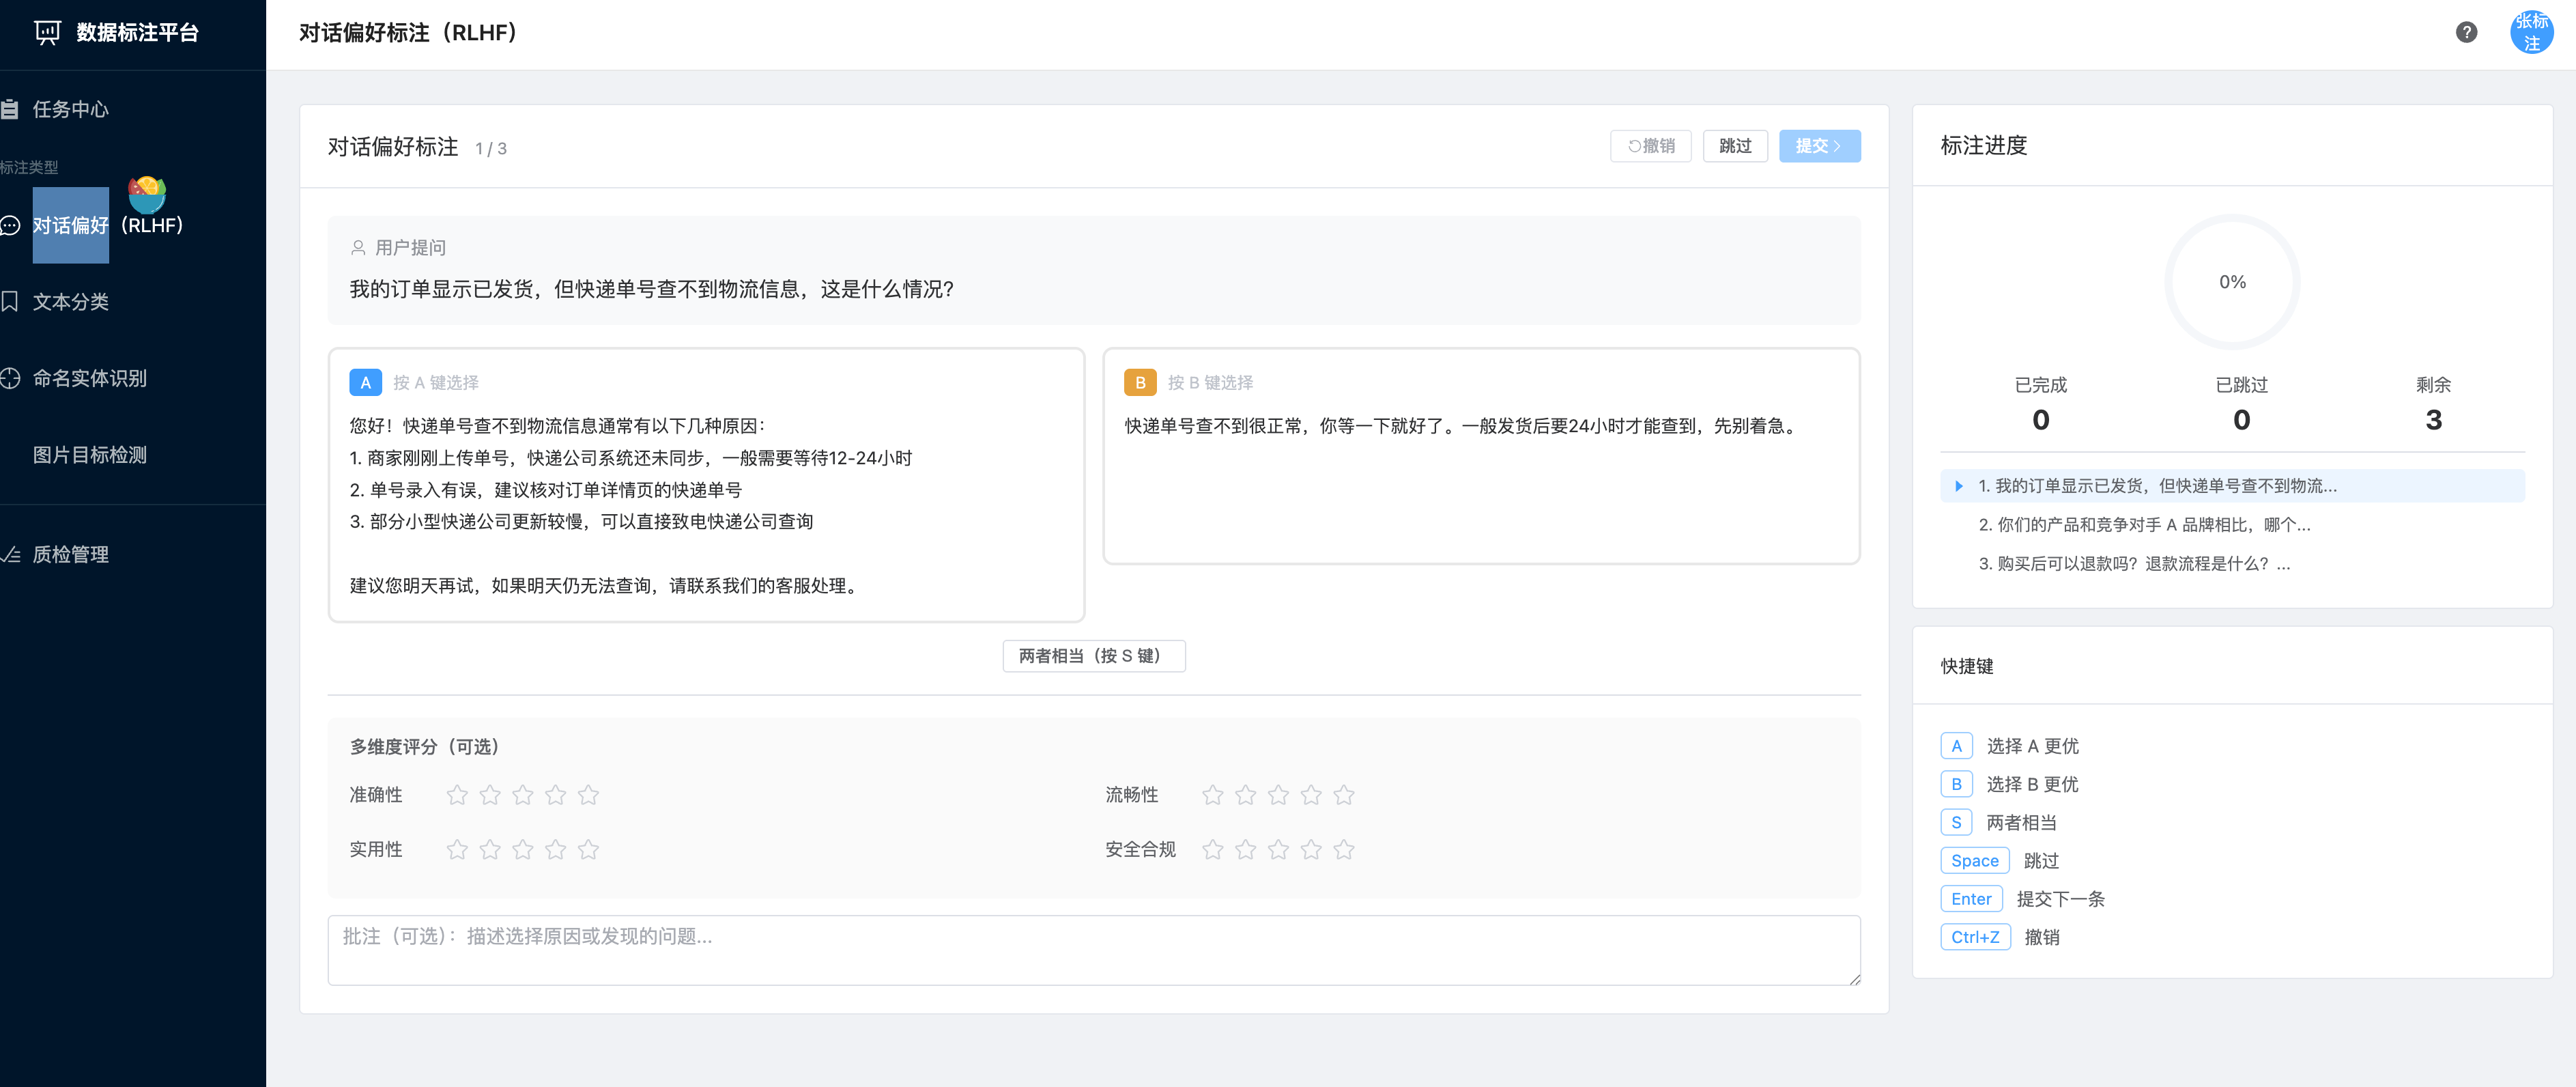Click the 提交 submit button
The image size is (2576, 1087).
[x=1819, y=146]
